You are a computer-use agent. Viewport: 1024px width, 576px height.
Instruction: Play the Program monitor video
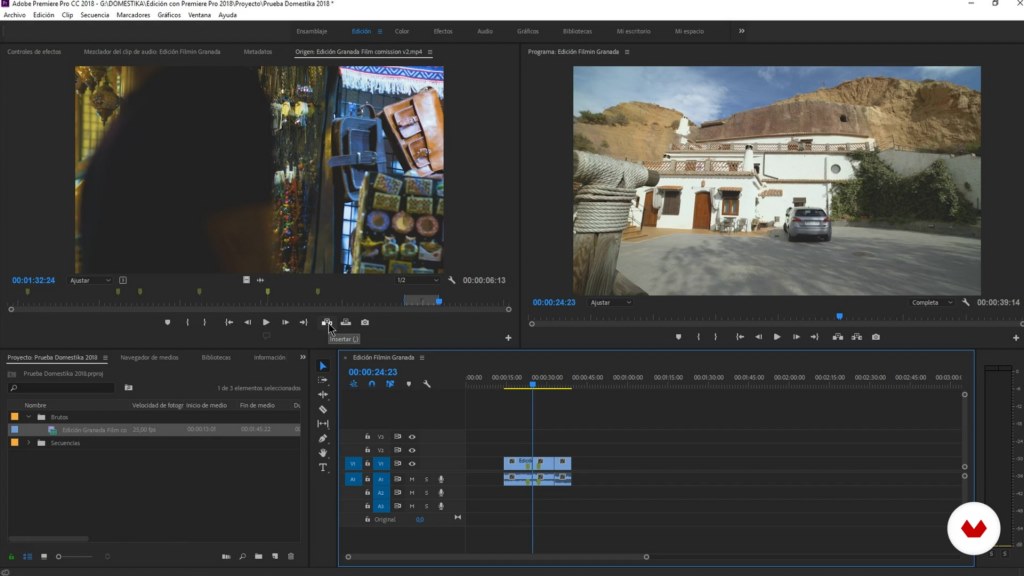(777, 337)
